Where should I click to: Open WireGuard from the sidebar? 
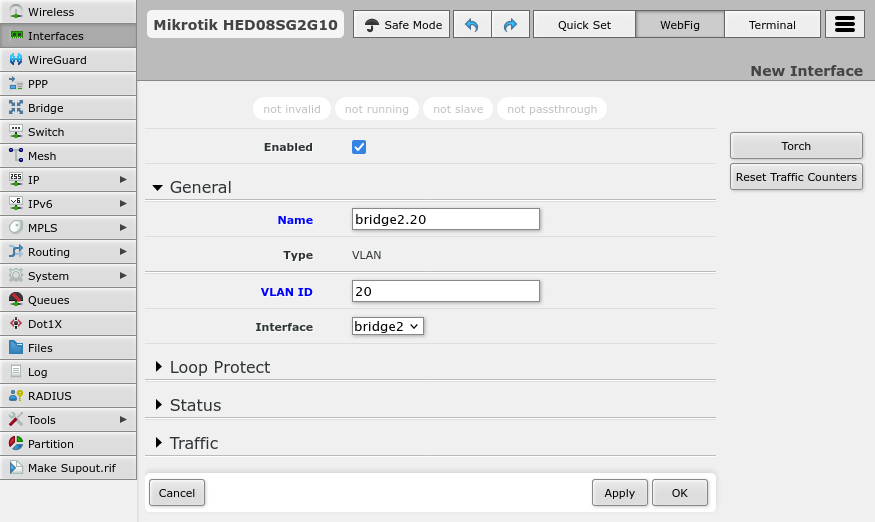(x=57, y=60)
